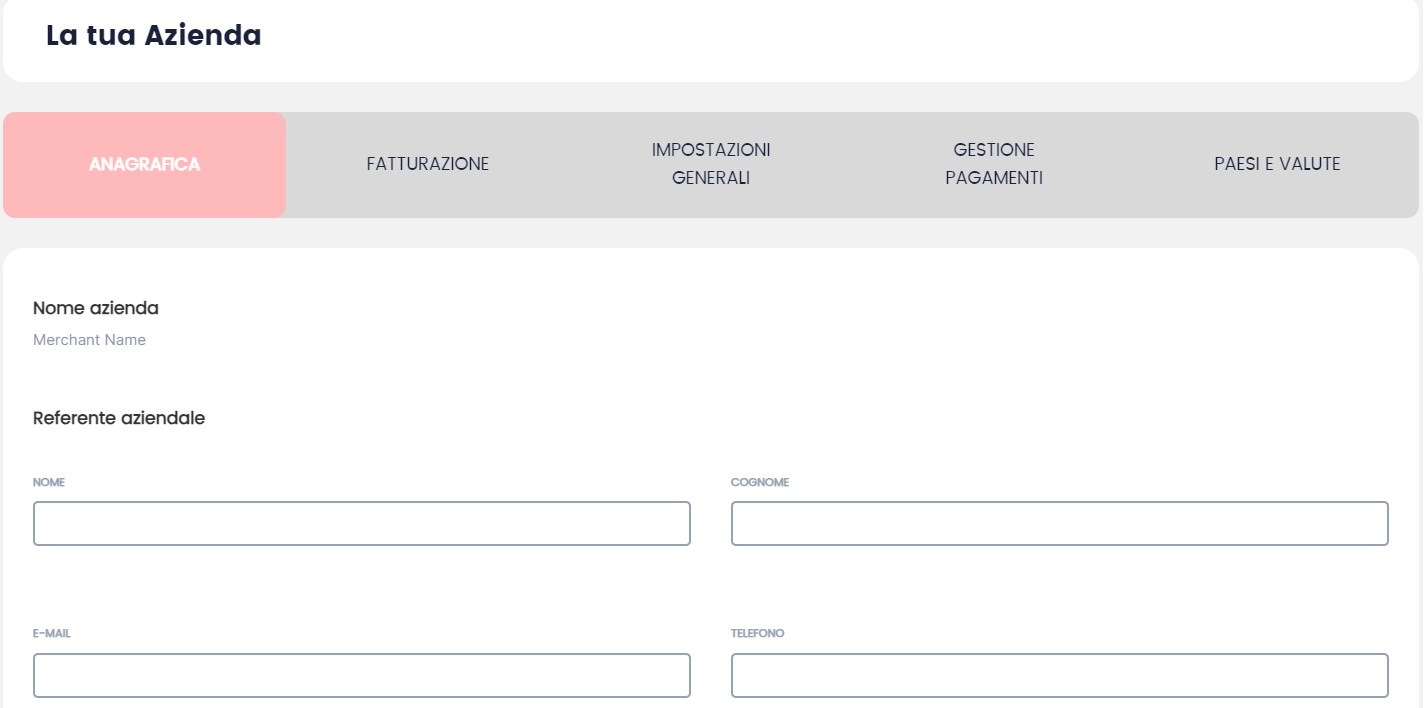
Task: Go to the Gestione Pagamenti tab
Action: click(x=993, y=164)
